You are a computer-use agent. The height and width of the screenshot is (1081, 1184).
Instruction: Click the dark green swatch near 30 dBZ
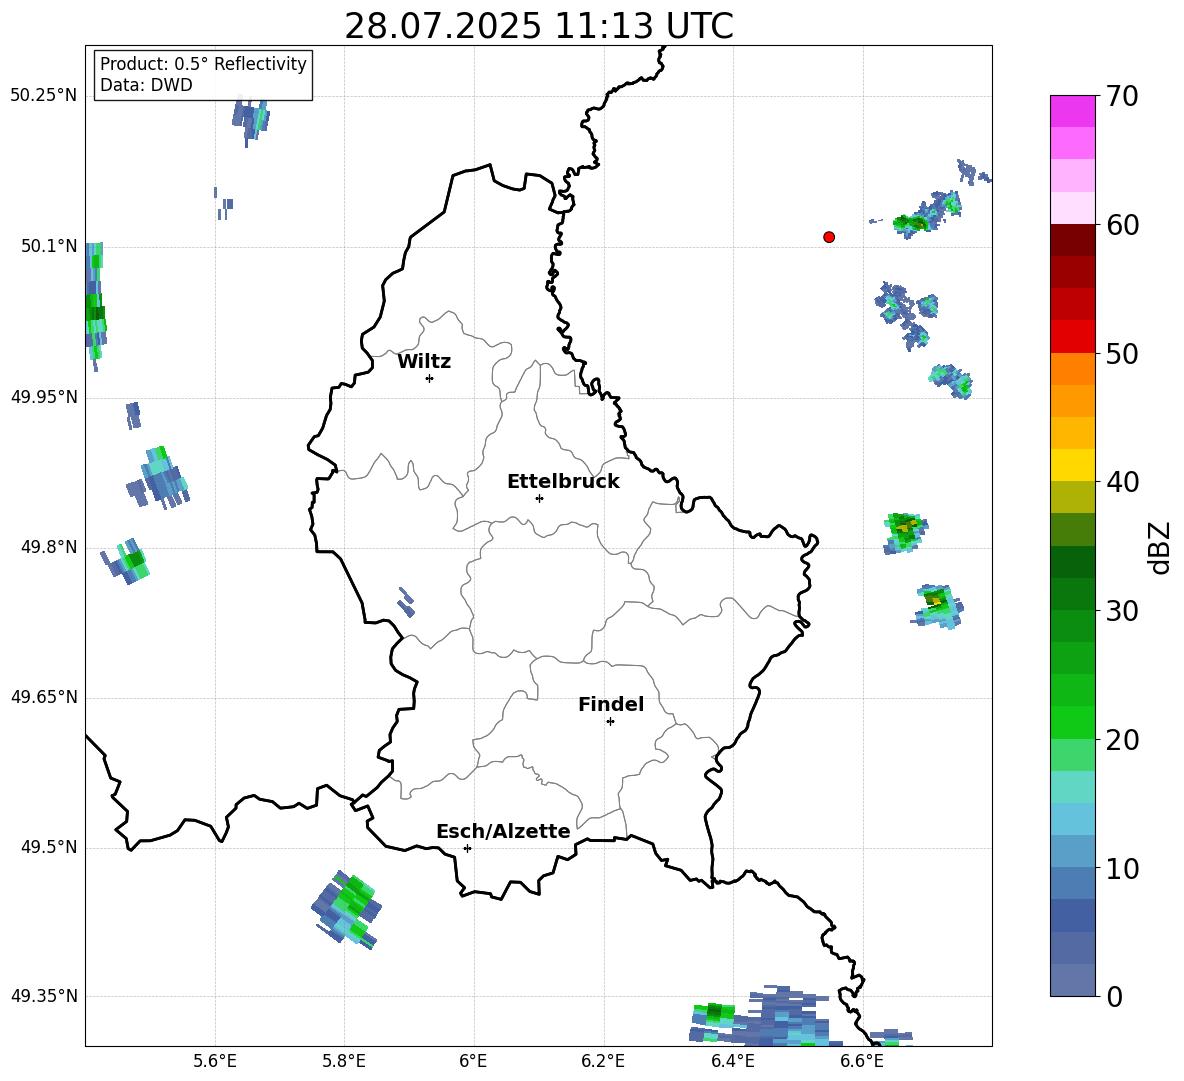pos(1072,593)
